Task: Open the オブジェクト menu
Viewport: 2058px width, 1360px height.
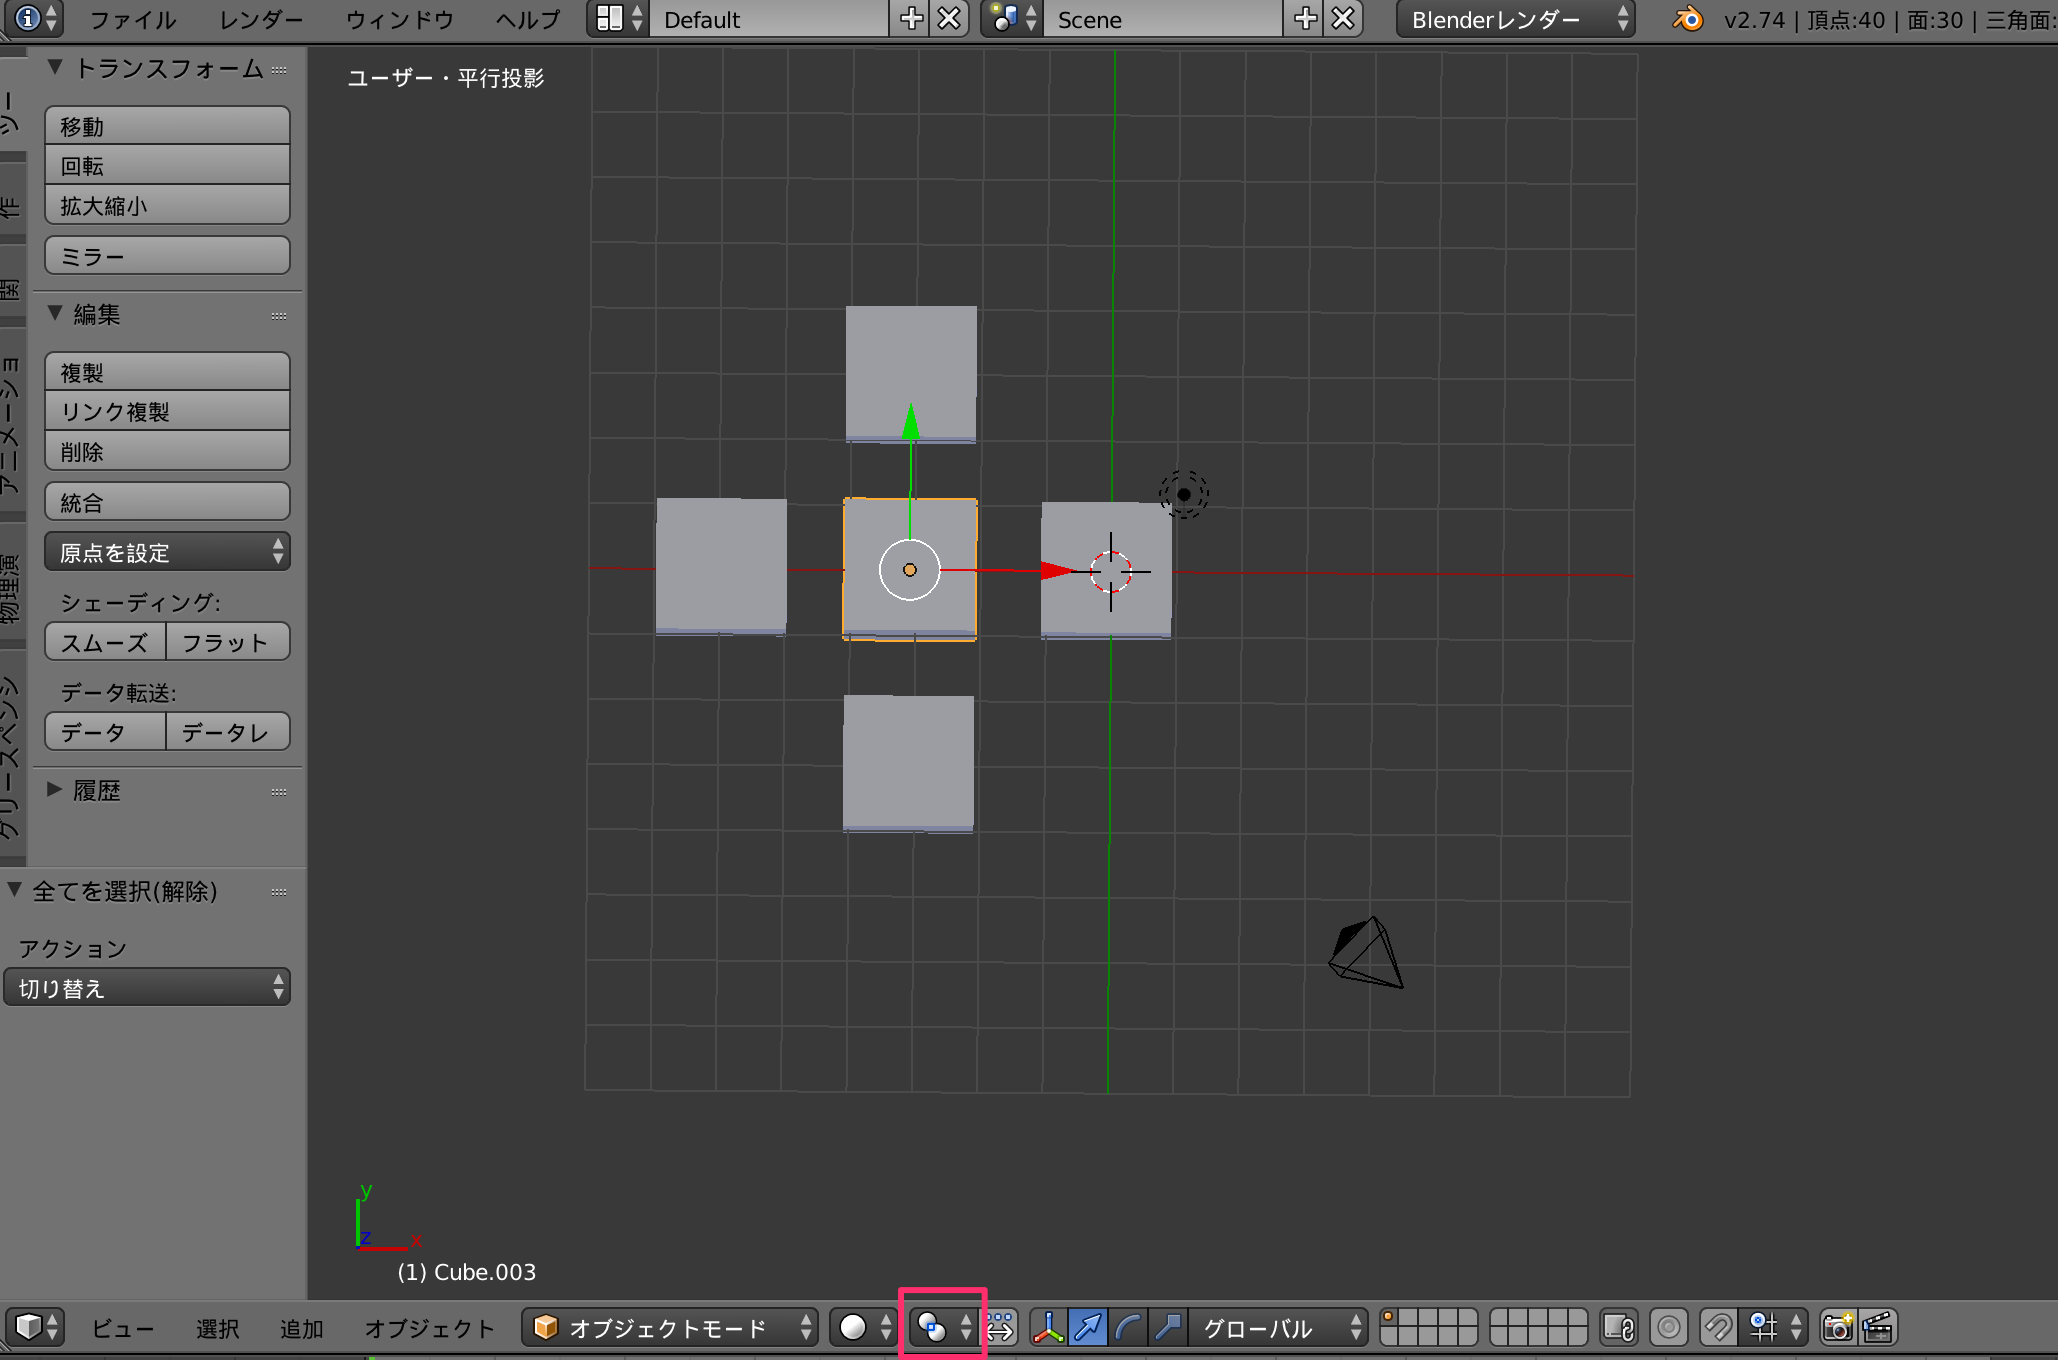Action: (x=429, y=1327)
